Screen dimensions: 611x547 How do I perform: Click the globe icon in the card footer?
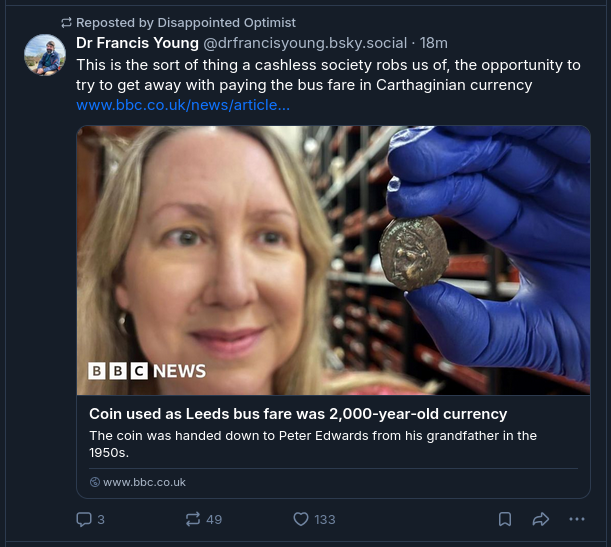[x=95, y=482]
